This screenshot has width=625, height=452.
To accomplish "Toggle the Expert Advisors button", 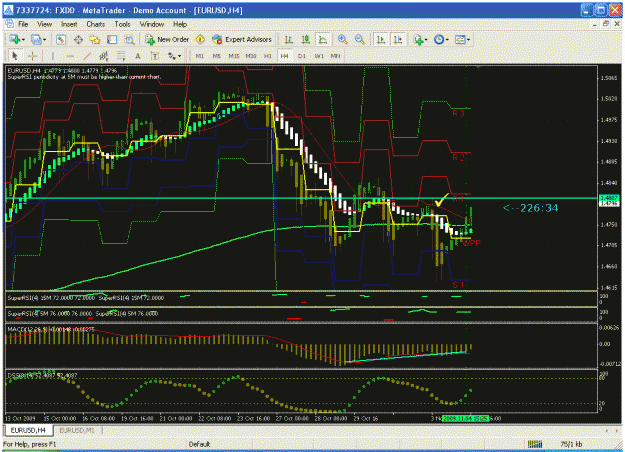I will [242, 39].
